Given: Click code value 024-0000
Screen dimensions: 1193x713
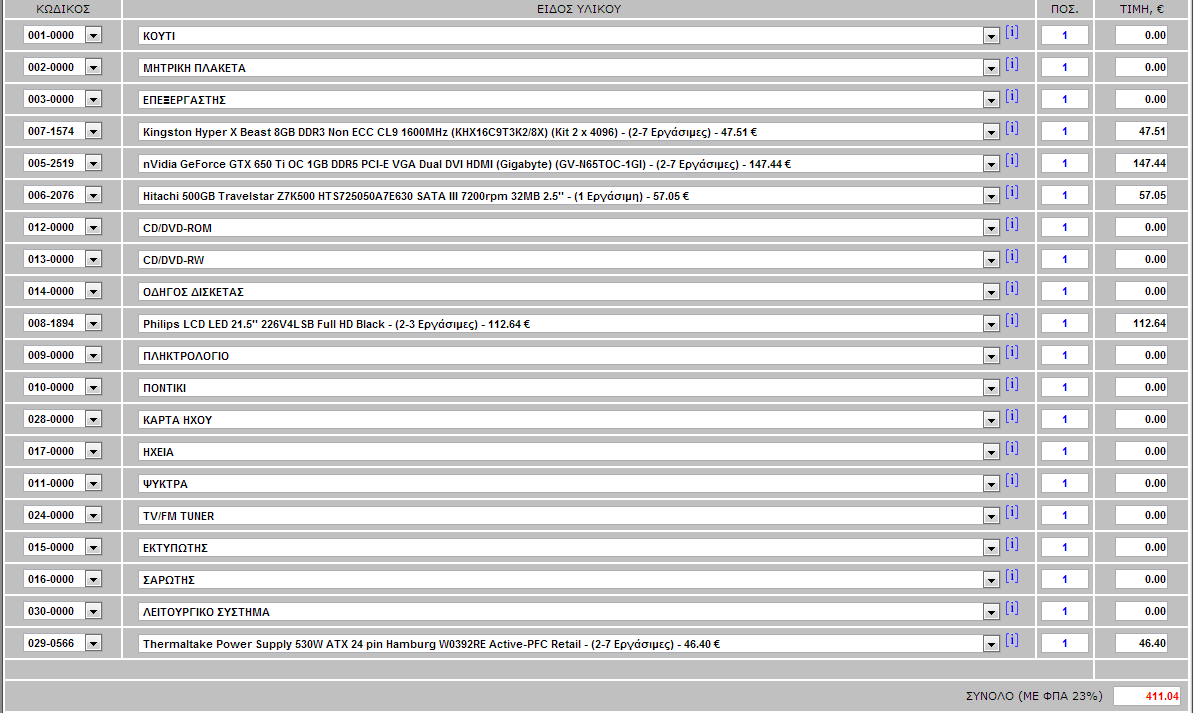Looking at the screenshot, I should [x=51, y=515].
